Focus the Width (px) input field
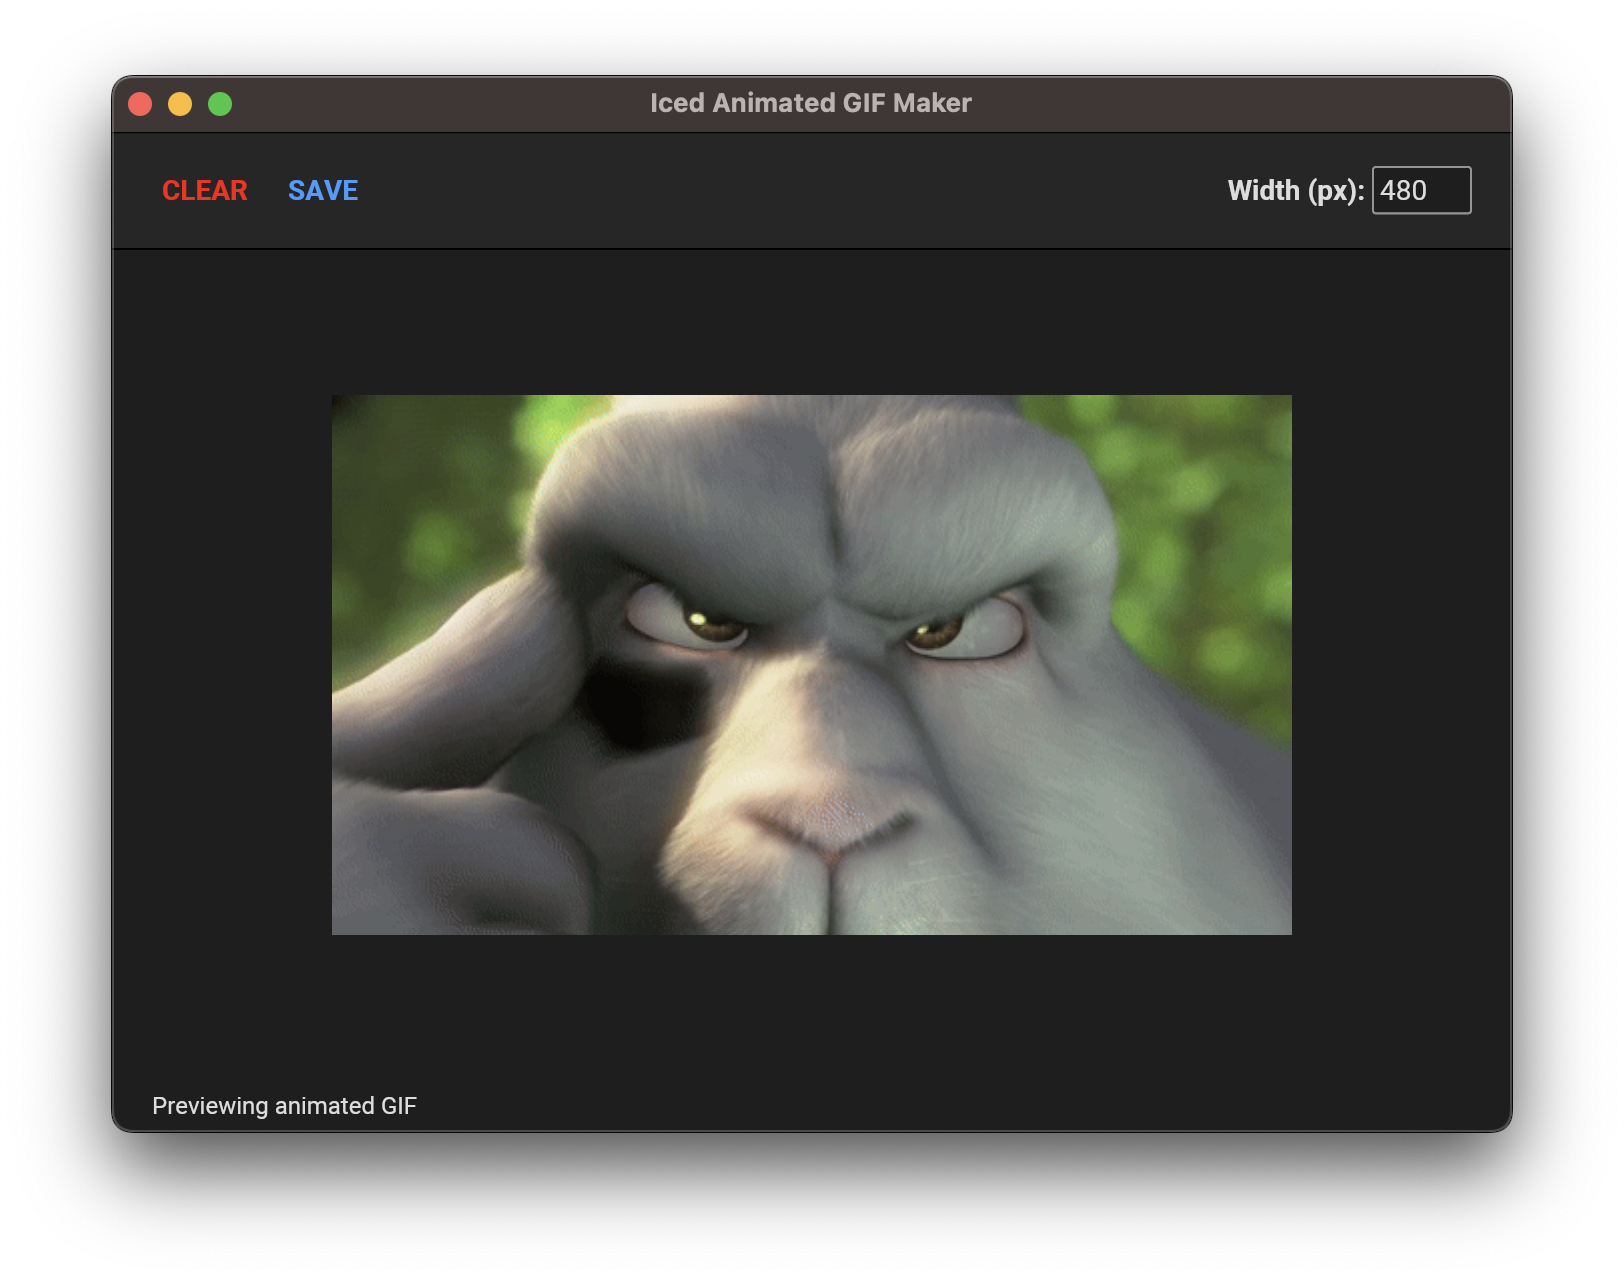 [x=1421, y=190]
